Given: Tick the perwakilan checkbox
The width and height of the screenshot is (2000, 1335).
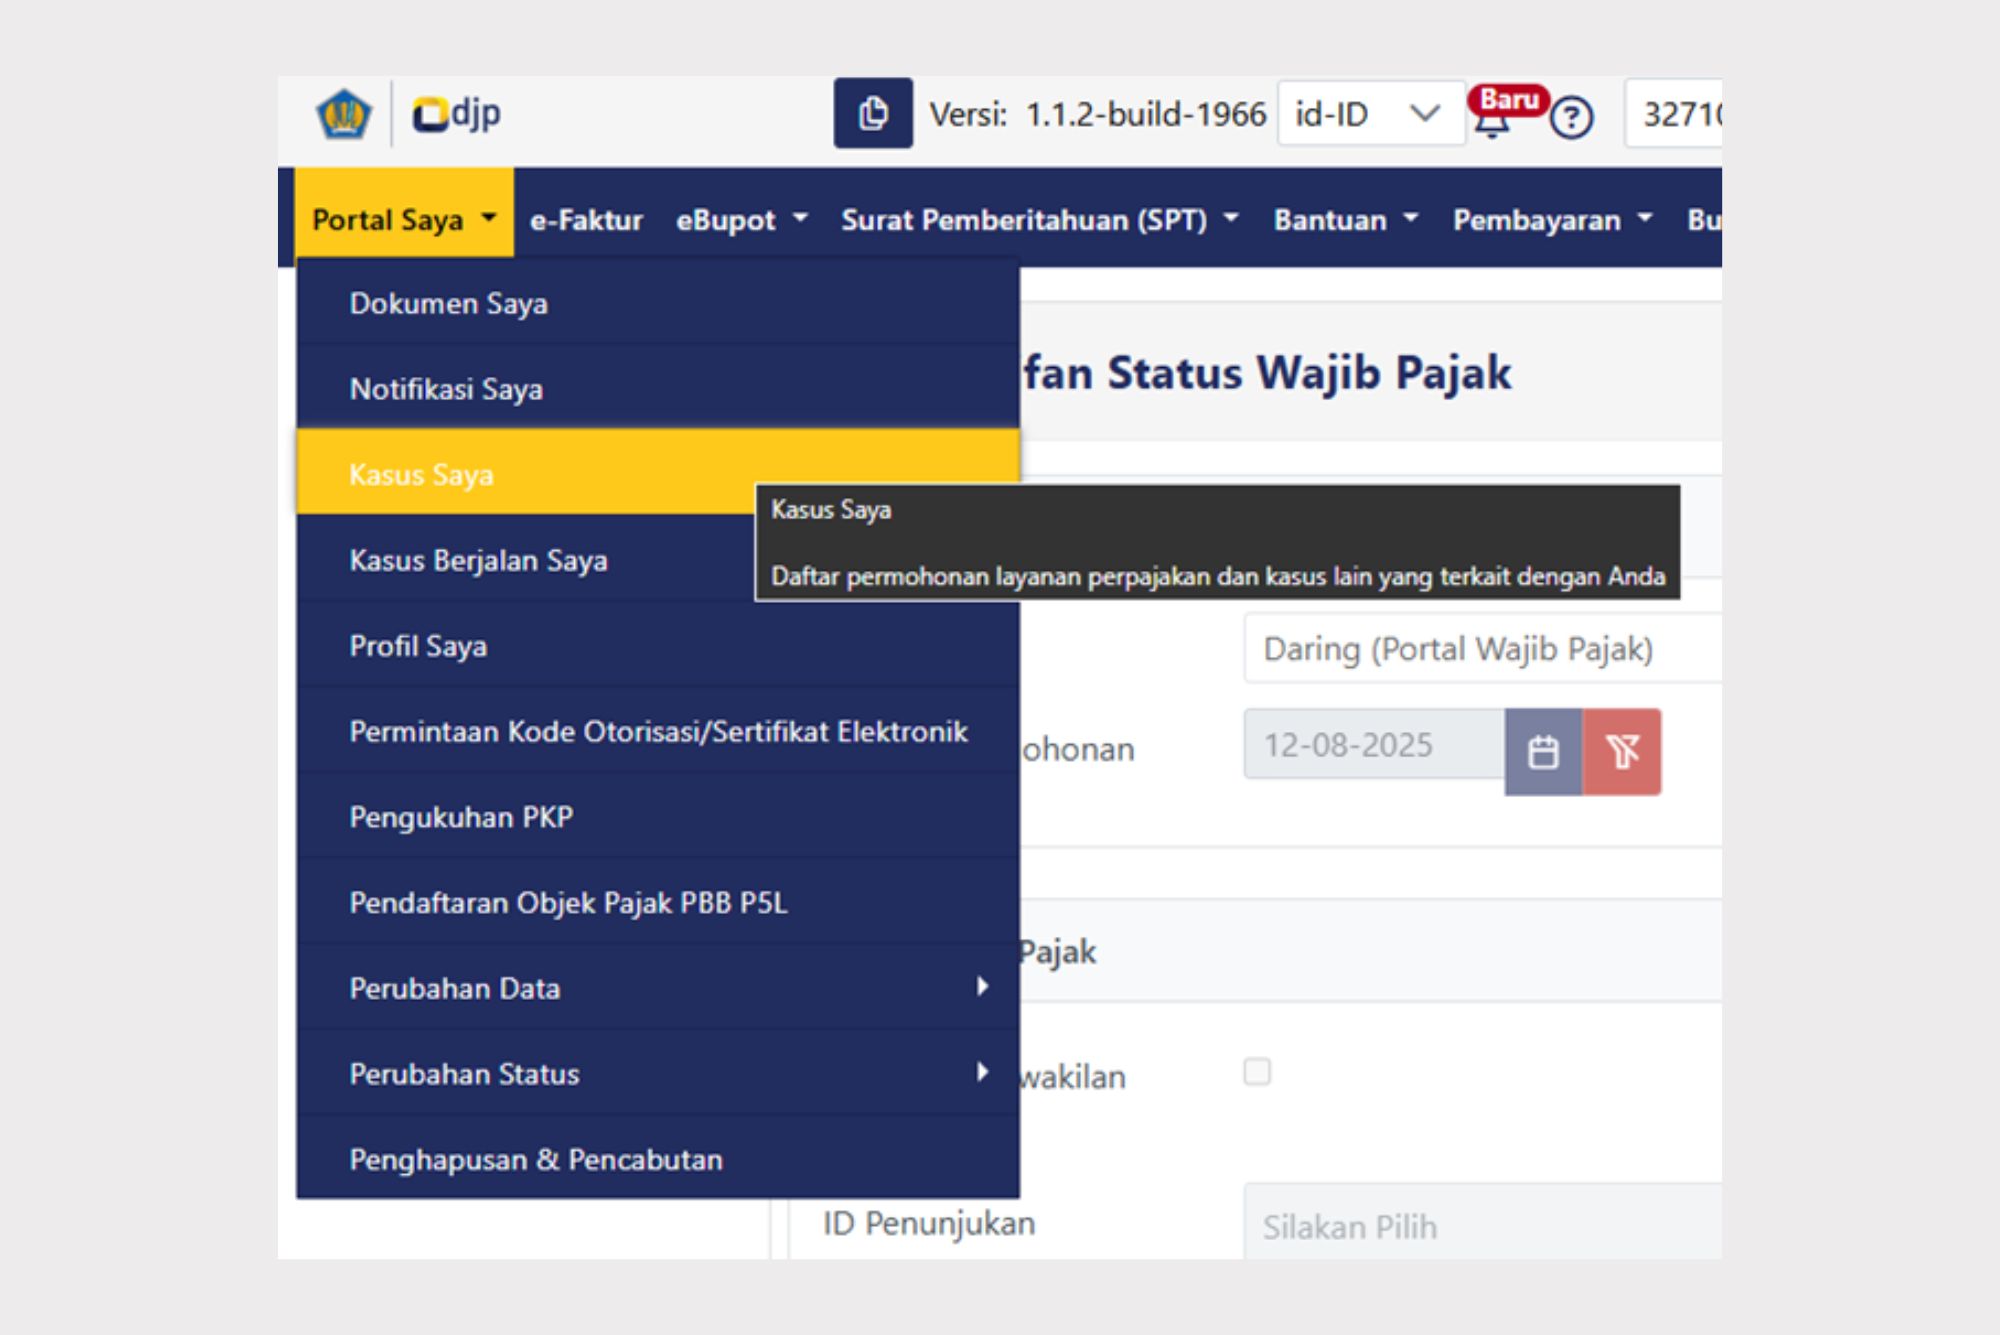Looking at the screenshot, I should [1257, 1072].
